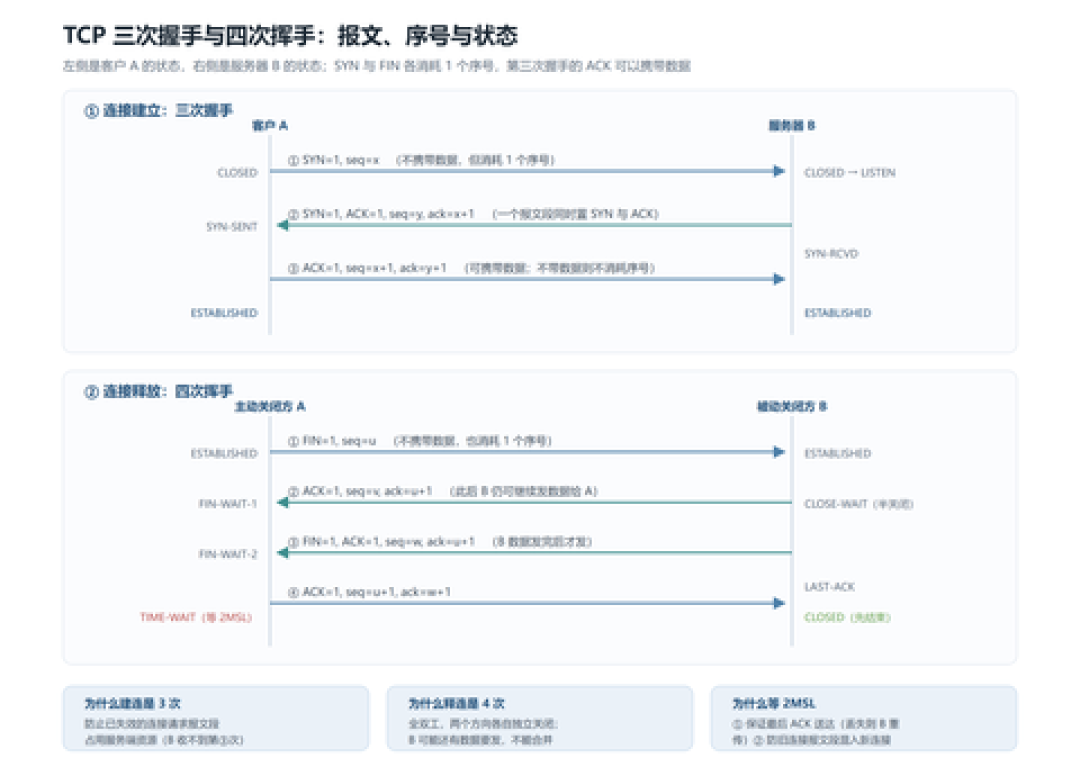1080x776 pixels.
Task: Click the 'ACK=1, seq=x+1, ack=y+1' label
Action: click(374, 268)
